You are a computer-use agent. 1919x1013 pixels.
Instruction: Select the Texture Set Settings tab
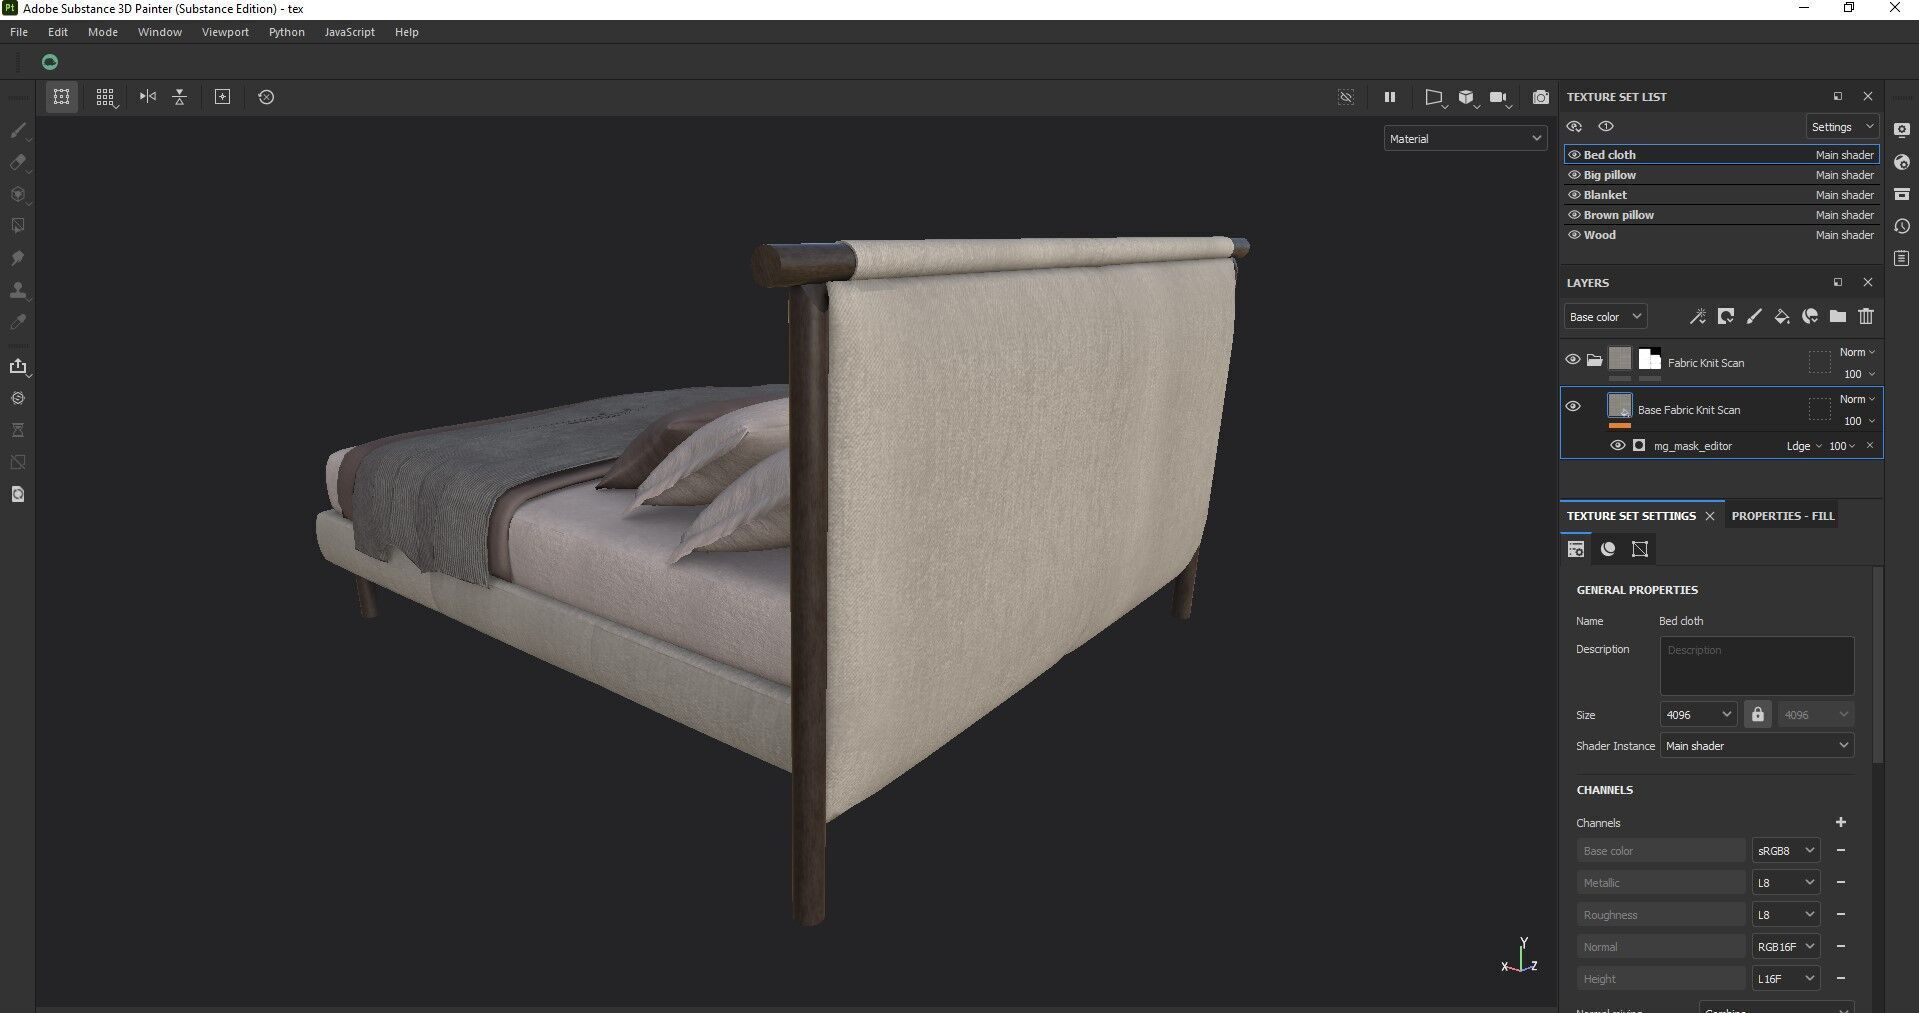tap(1631, 516)
